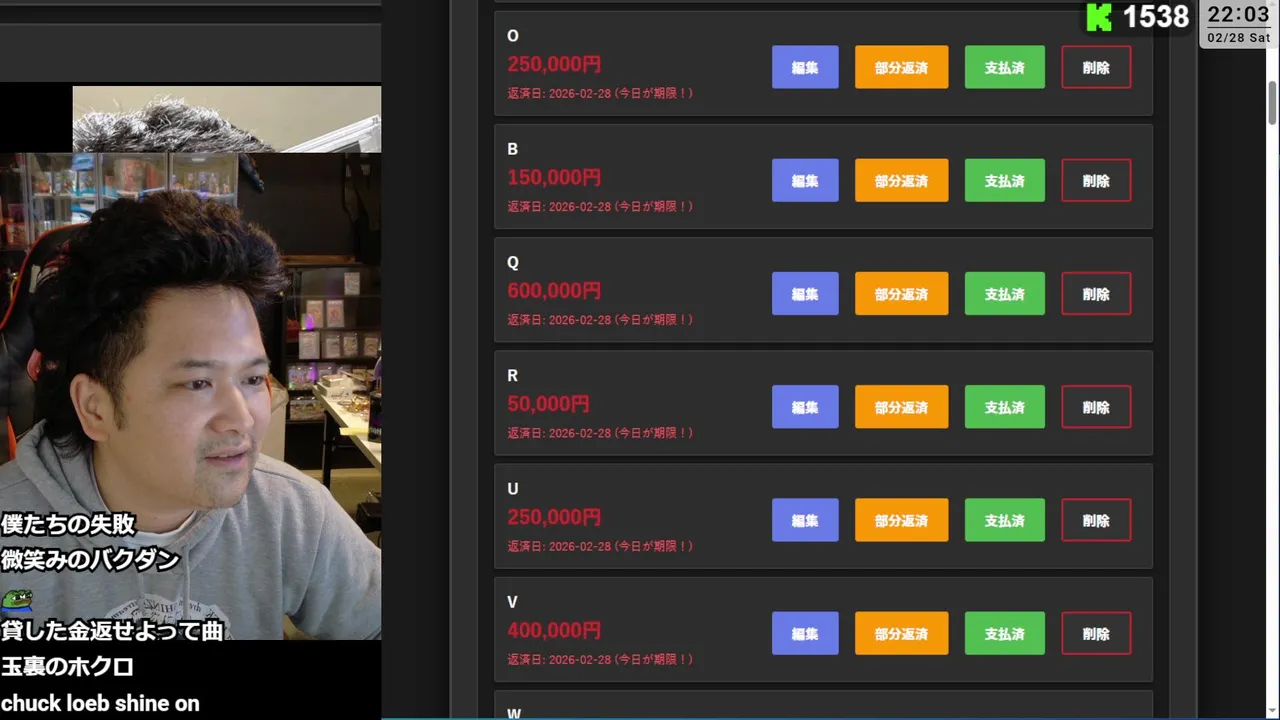Viewport: 1280px width, 720px height.
Task: Click 削除 for entry B
Action: [1096, 180]
